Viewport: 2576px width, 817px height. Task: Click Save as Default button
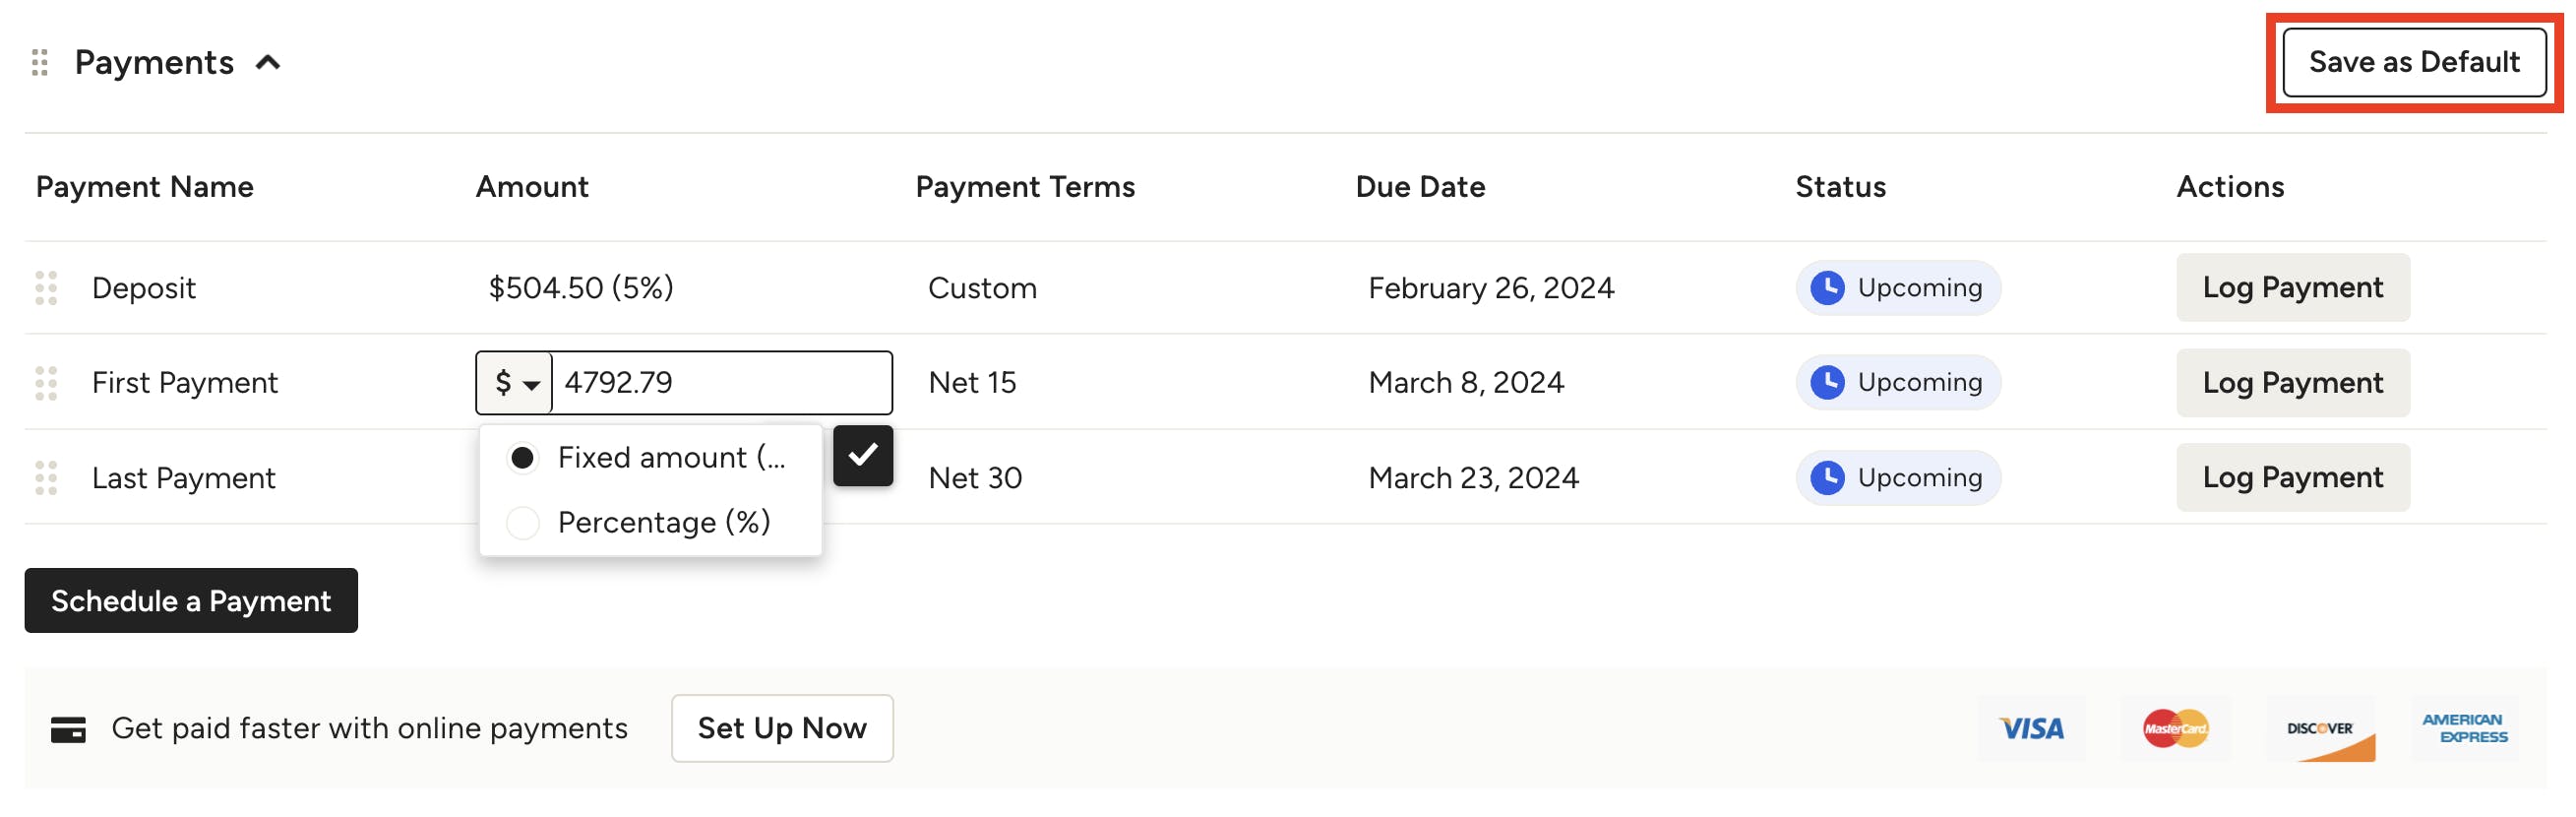[2413, 62]
